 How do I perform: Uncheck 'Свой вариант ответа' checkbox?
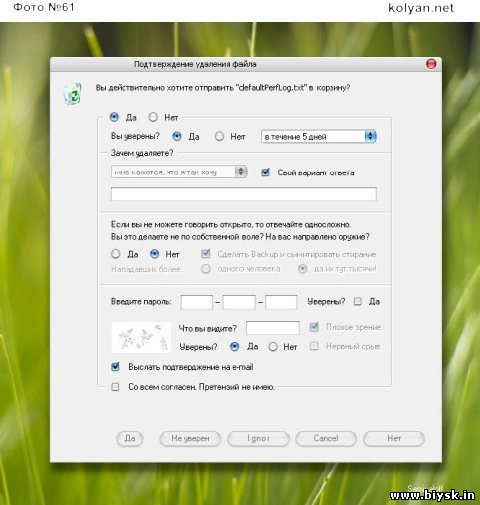pos(265,172)
